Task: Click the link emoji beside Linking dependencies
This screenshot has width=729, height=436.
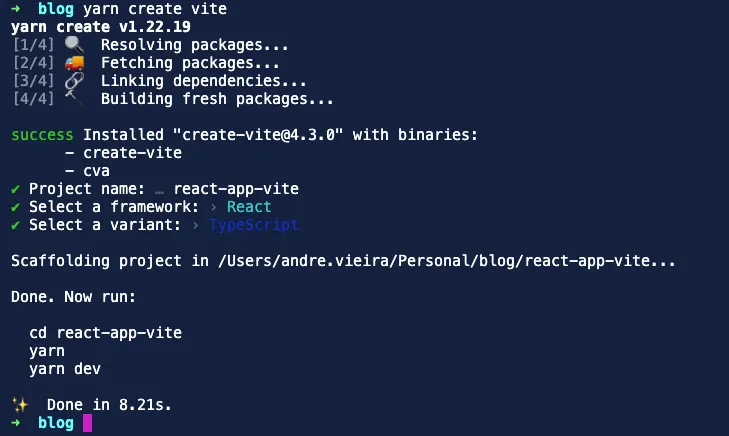Action: coord(74,81)
